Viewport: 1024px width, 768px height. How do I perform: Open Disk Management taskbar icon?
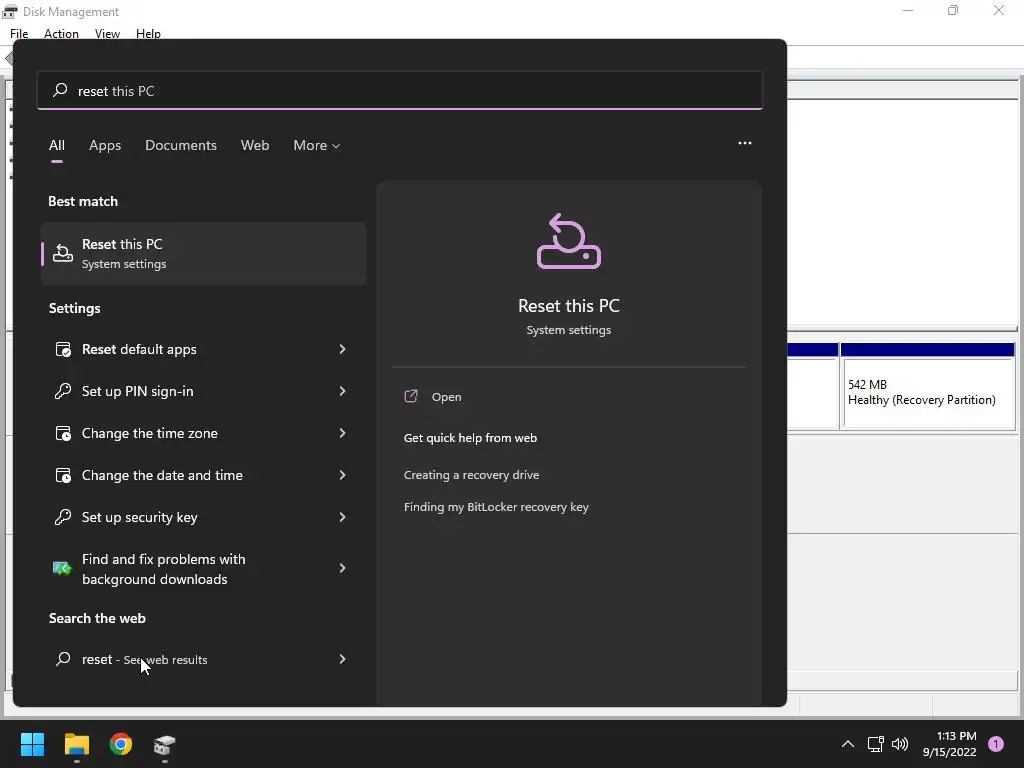click(165, 744)
